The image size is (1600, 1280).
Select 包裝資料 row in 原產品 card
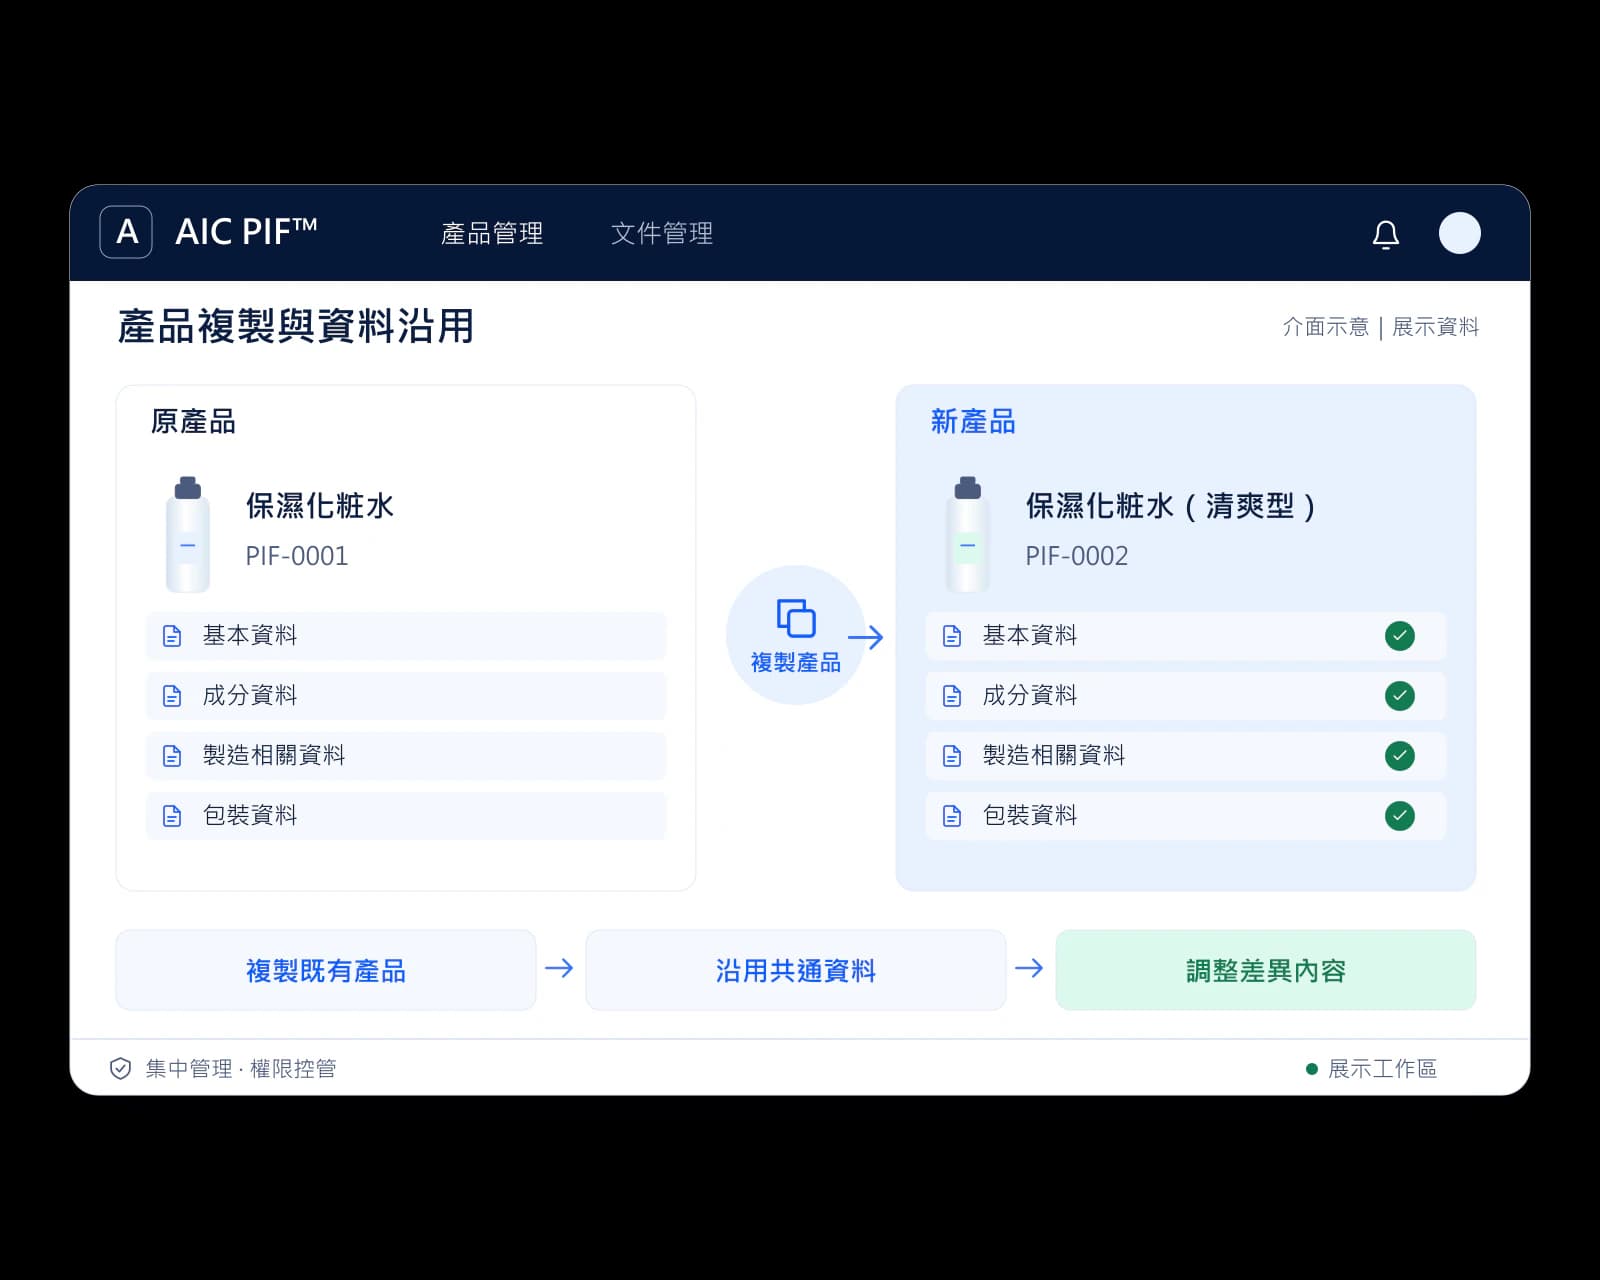(406, 816)
